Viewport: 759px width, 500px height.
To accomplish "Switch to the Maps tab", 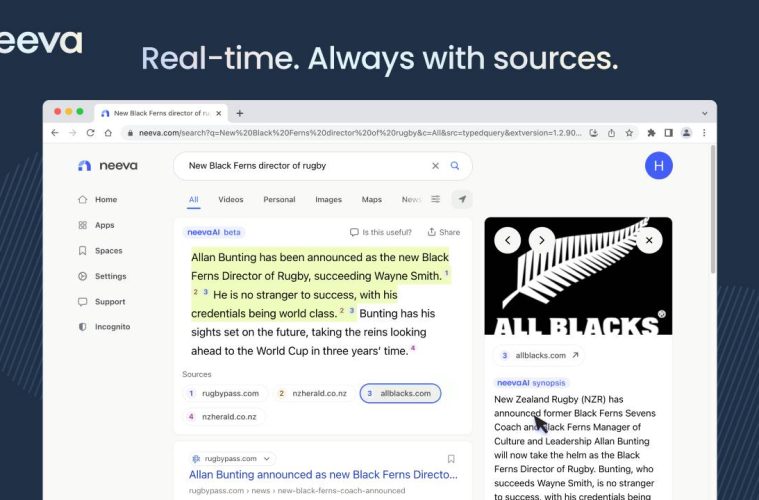I will (372, 199).
